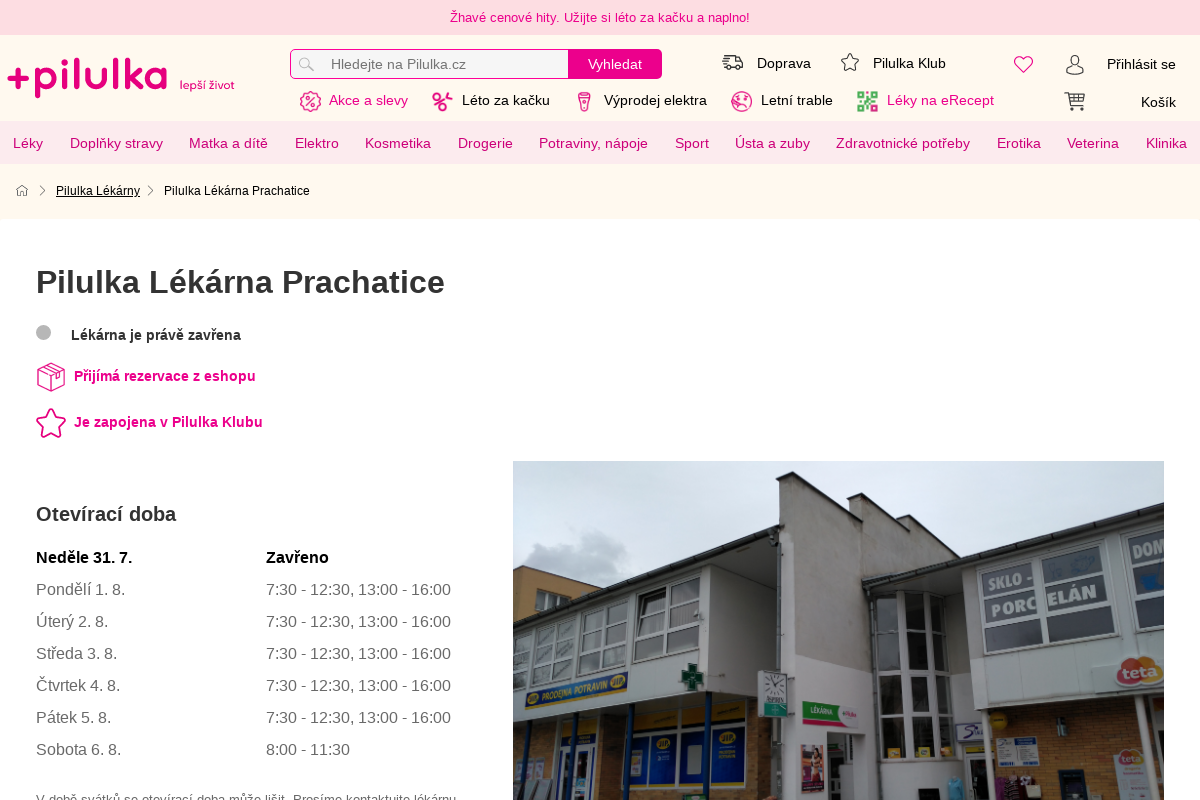This screenshot has width=1200, height=800.
Task: Open the Matka a dítě menu category
Action: pyautogui.click(x=228, y=143)
